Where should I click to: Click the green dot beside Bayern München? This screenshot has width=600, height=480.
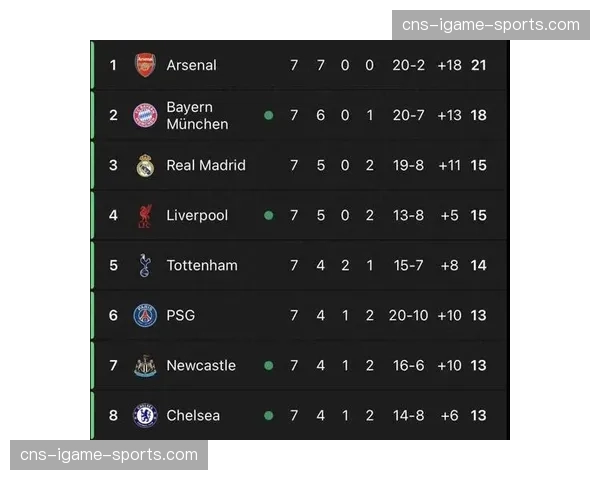(268, 115)
